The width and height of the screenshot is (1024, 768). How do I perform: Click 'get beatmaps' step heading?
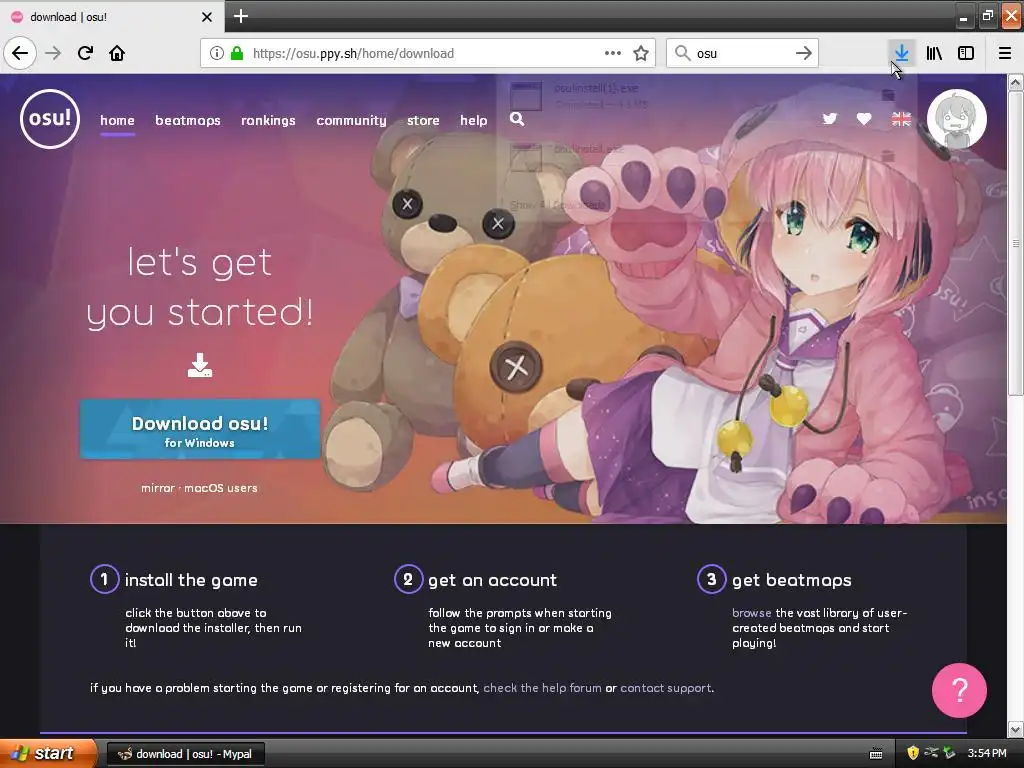point(792,580)
